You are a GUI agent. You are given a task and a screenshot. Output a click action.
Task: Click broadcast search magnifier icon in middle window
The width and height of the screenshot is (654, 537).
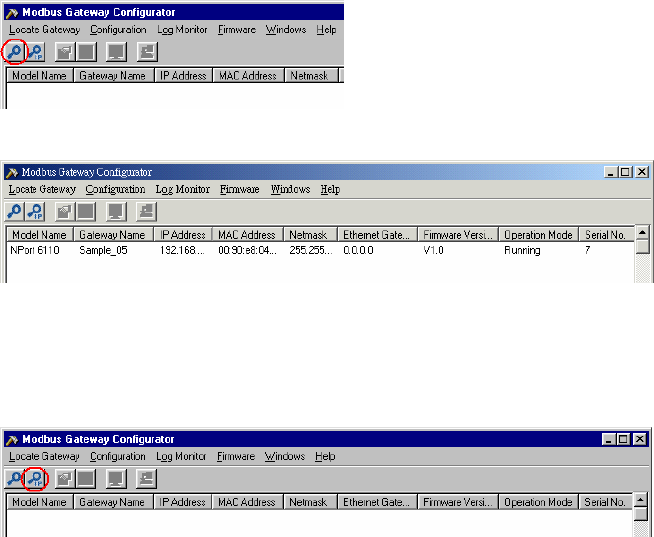tap(14, 212)
